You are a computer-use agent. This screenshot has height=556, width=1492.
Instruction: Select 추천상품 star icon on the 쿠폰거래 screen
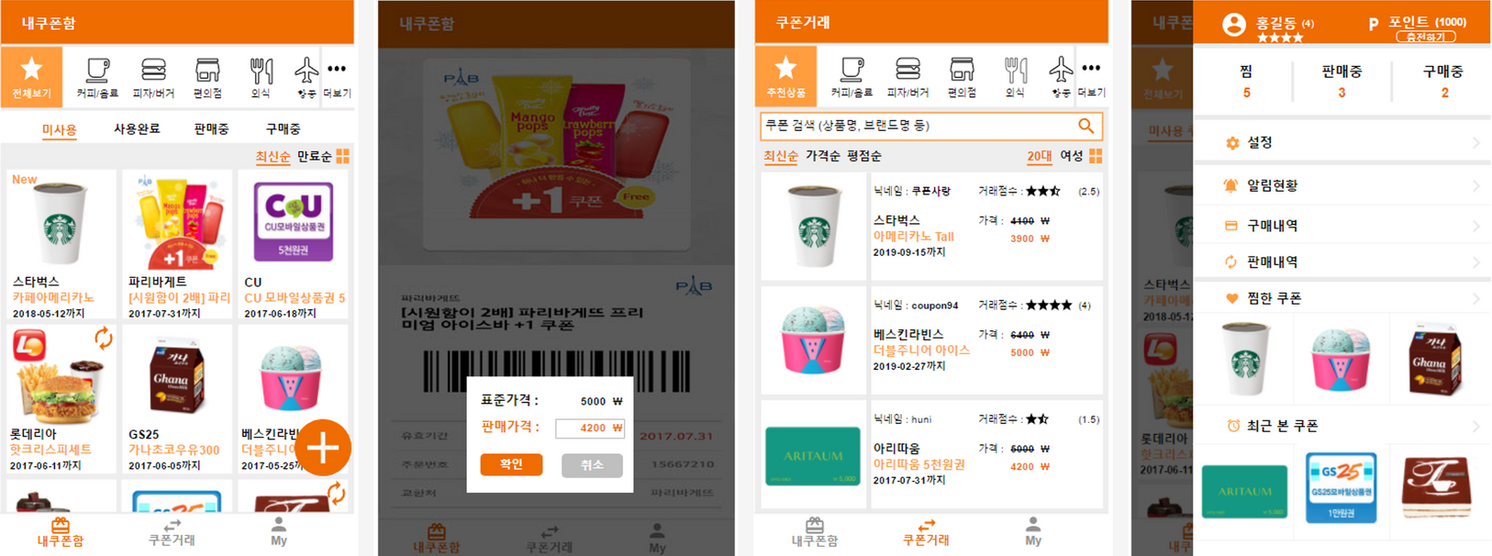(786, 68)
